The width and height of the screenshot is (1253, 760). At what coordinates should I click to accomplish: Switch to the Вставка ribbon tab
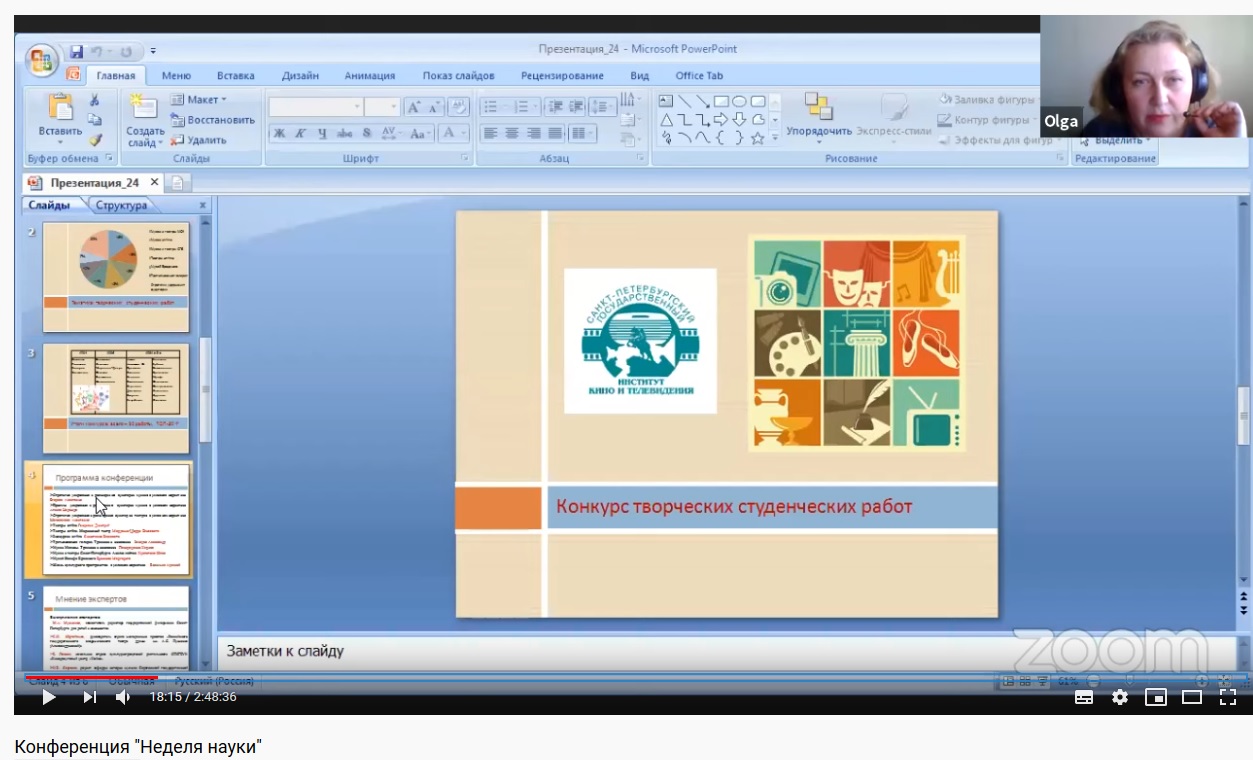[x=235, y=76]
